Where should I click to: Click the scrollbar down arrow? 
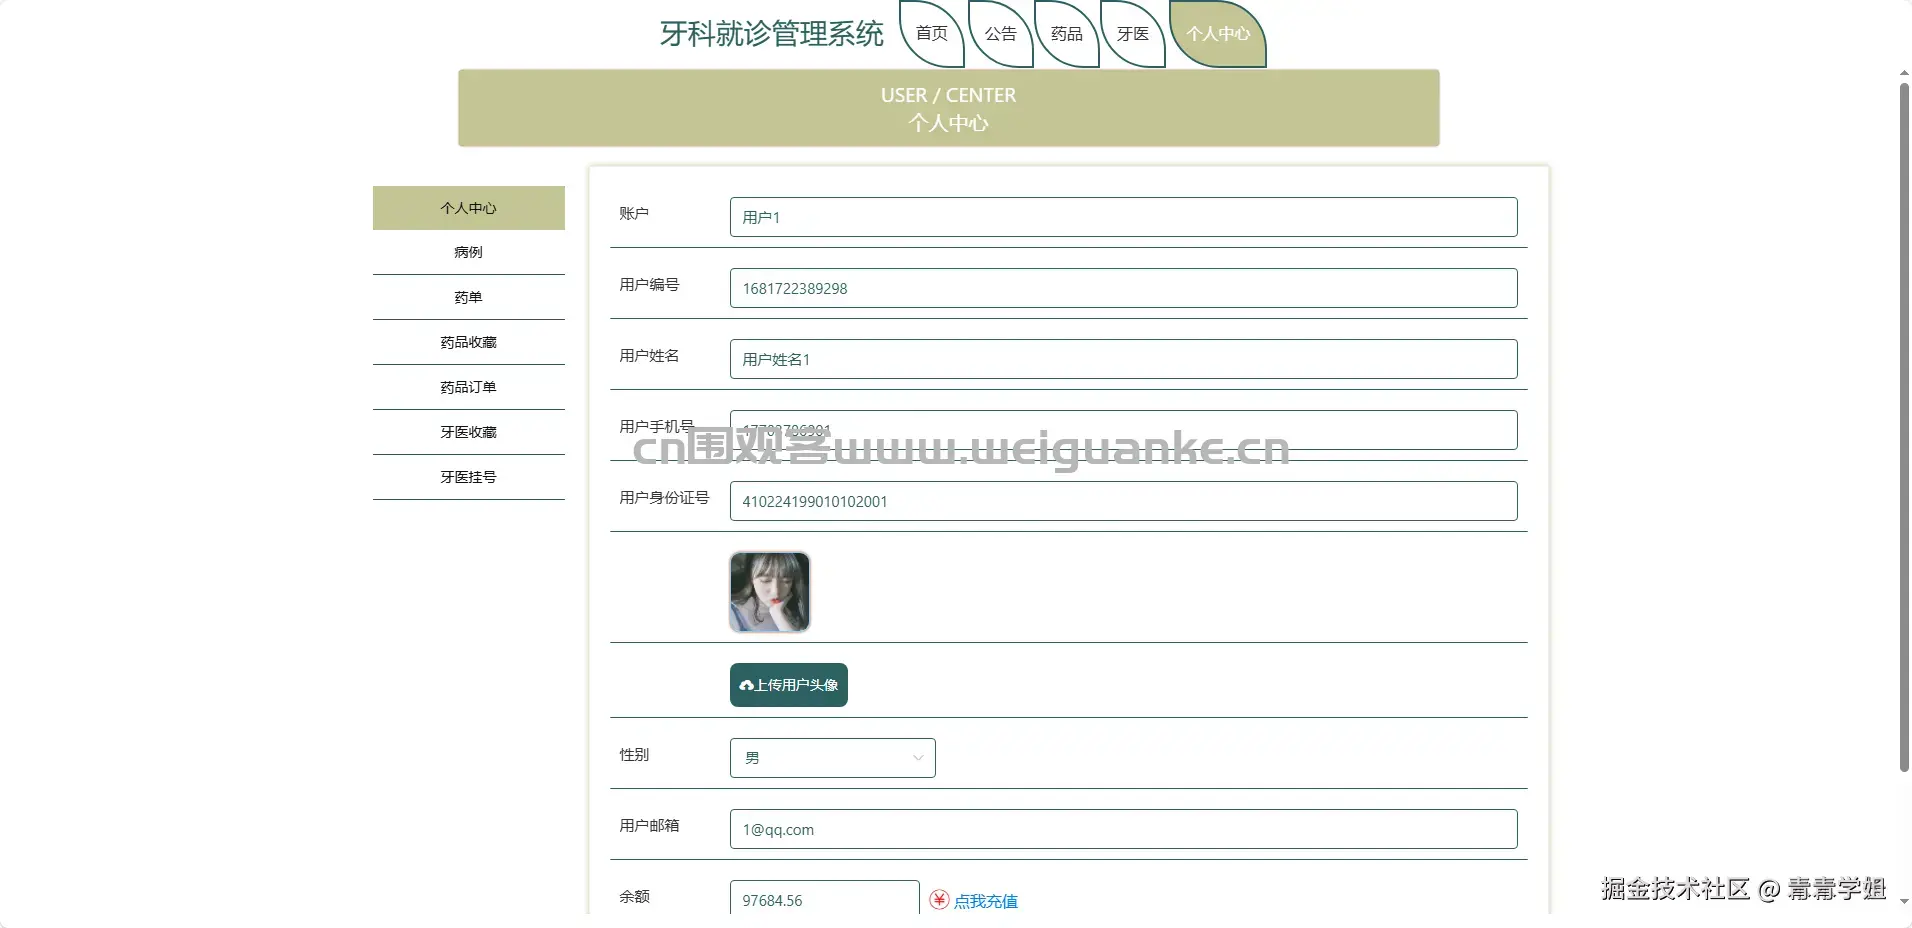coord(1904,901)
